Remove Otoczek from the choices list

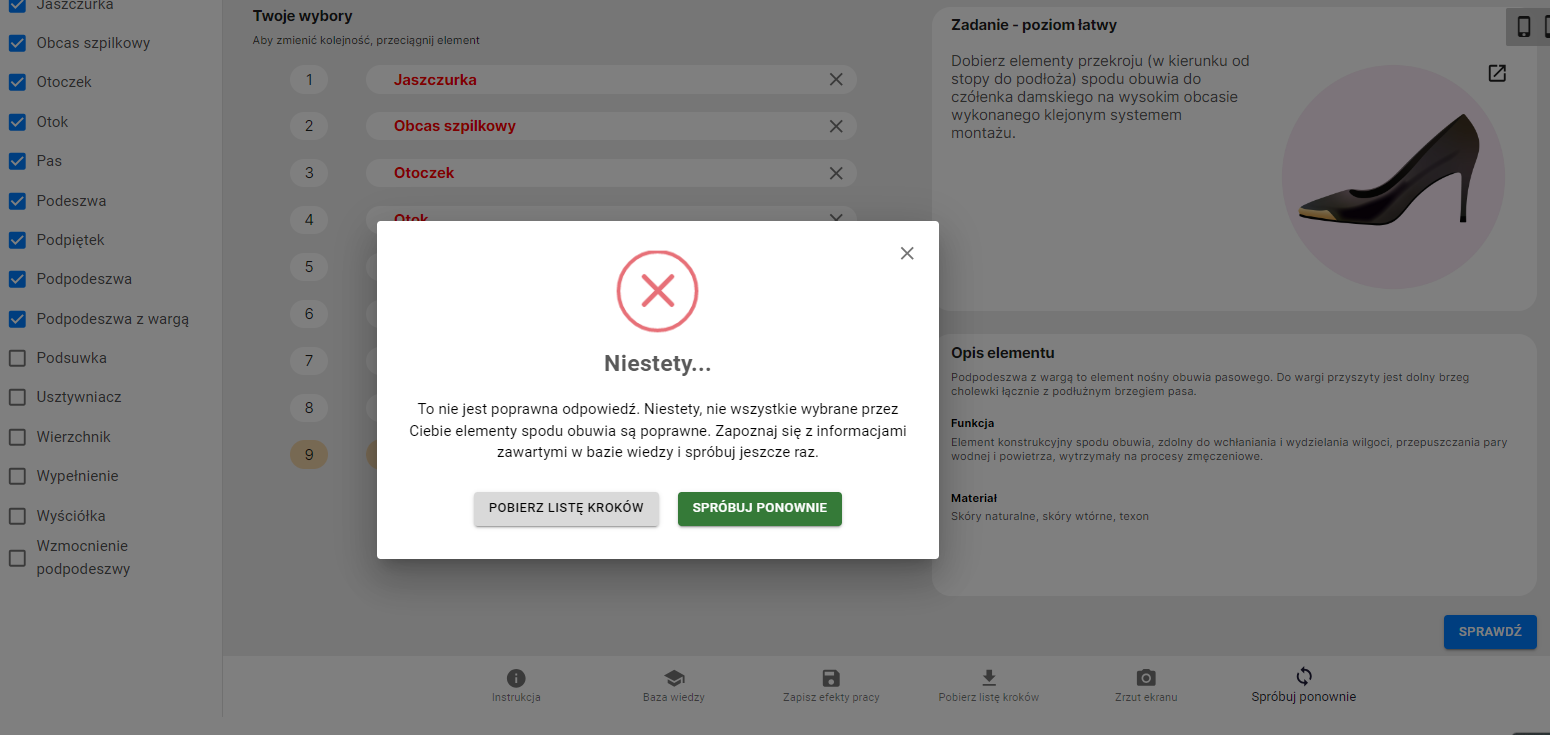(836, 173)
